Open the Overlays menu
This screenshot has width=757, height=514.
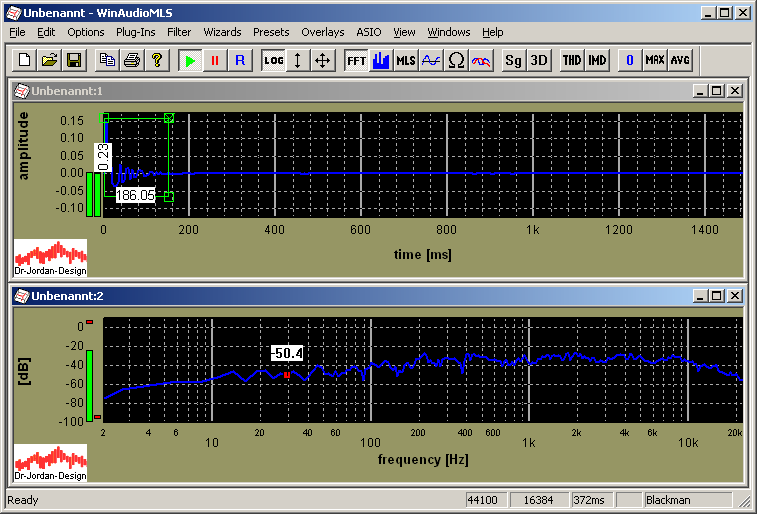[x=322, y=32]
